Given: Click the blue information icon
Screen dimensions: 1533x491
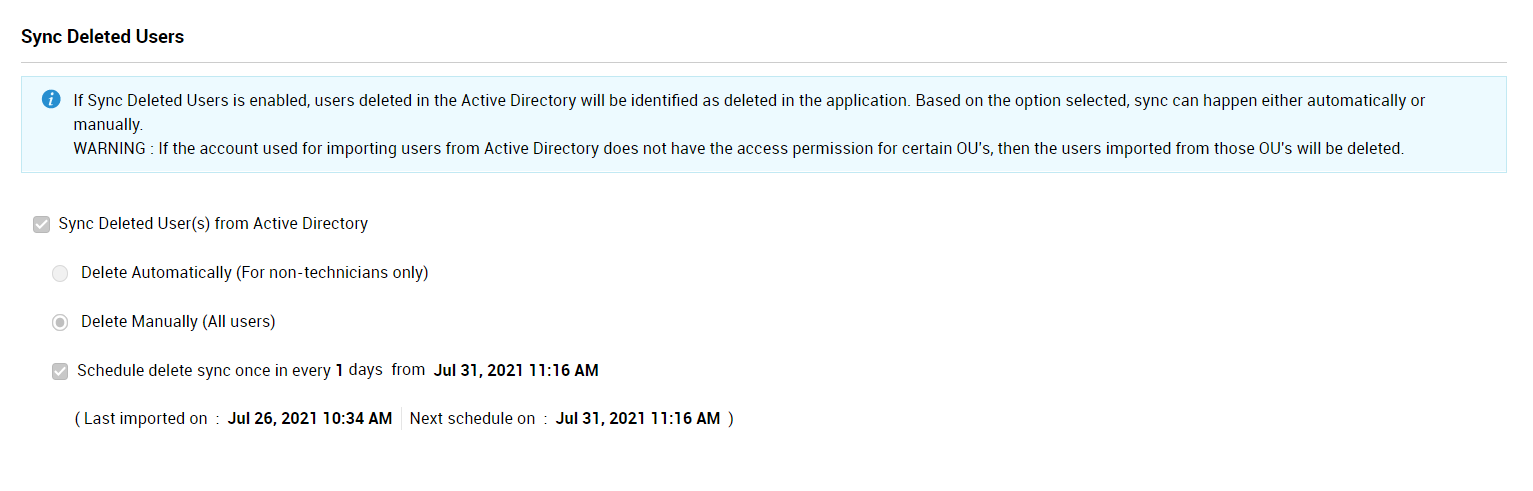Looking at the screenshot, I should (51, 100).
